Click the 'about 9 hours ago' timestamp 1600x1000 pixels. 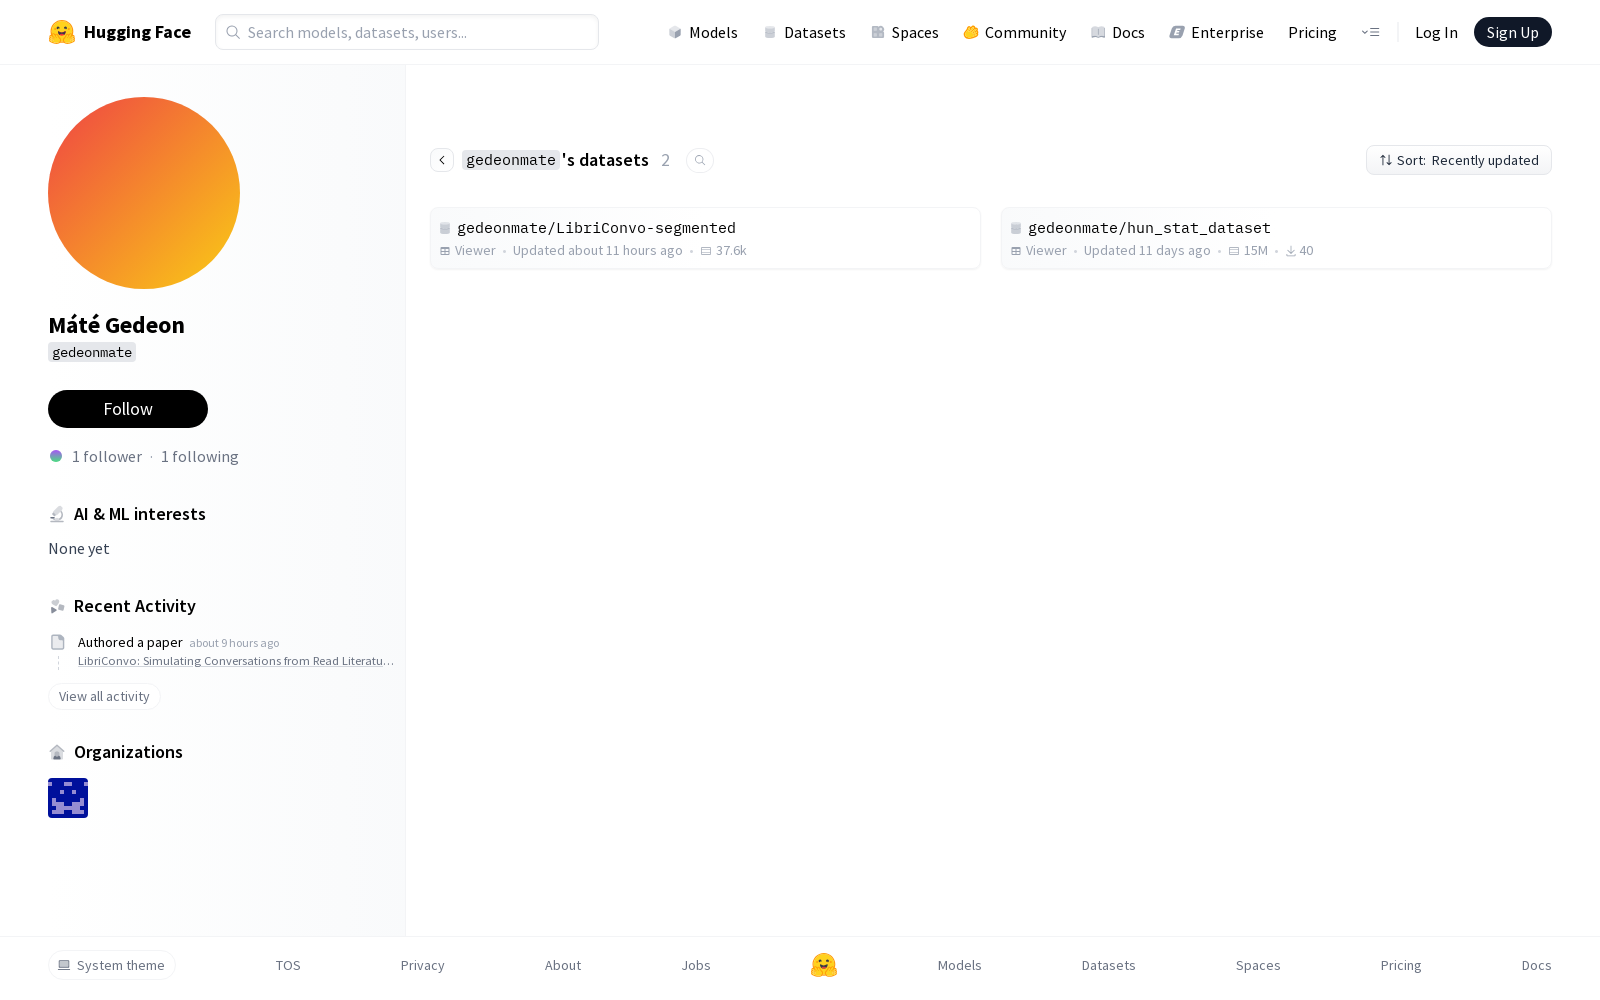coord(234,643)
